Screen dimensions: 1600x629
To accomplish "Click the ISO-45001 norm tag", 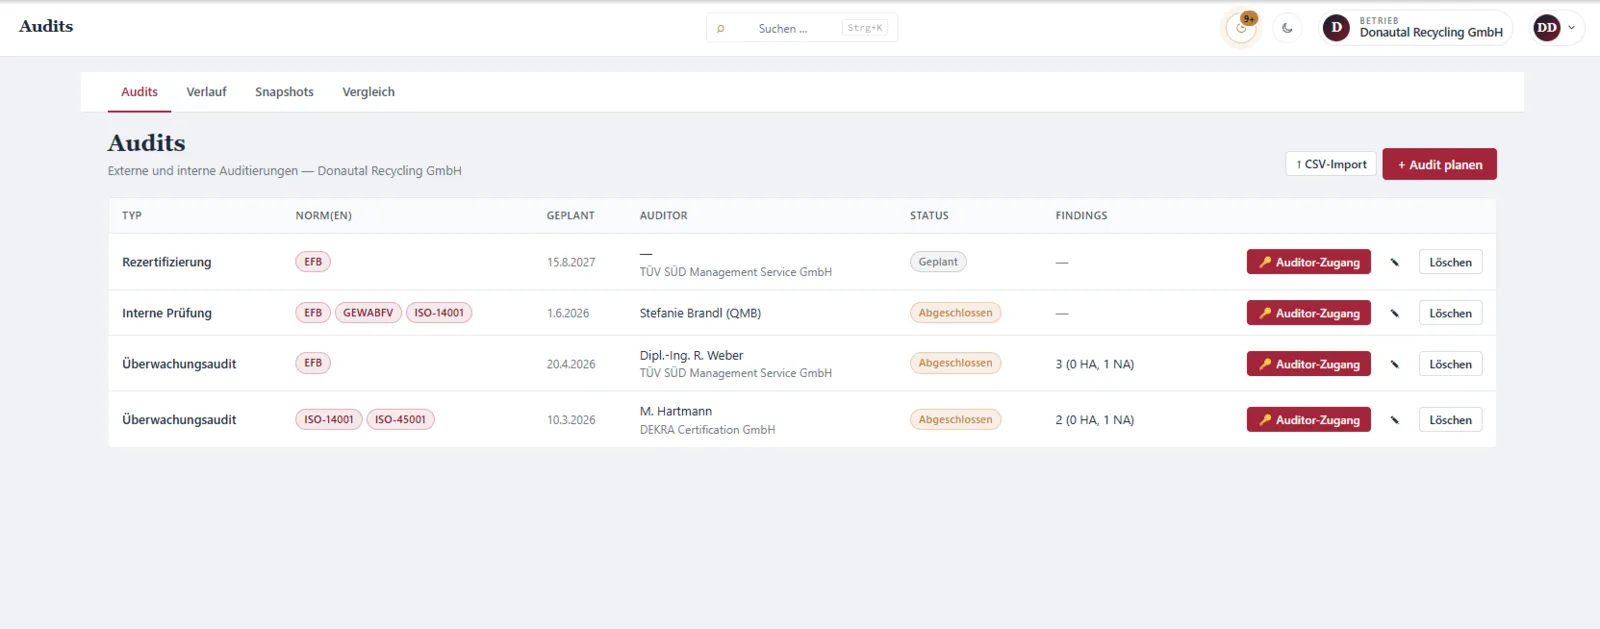I will [400, 420].
